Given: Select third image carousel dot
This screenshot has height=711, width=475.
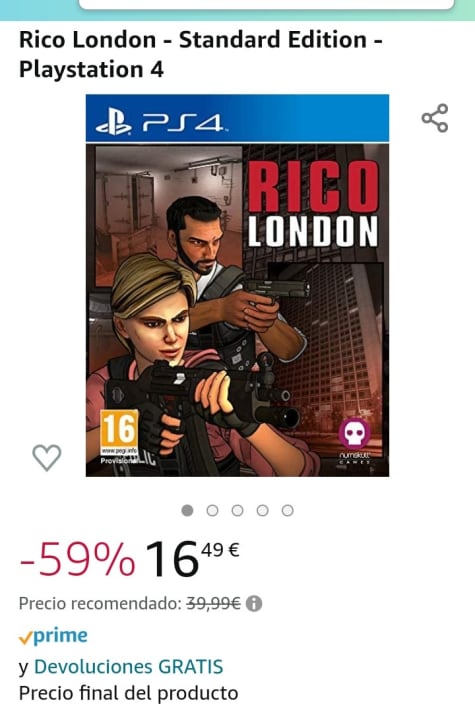Looking at the screenshot, I should [x=237, y=511].
